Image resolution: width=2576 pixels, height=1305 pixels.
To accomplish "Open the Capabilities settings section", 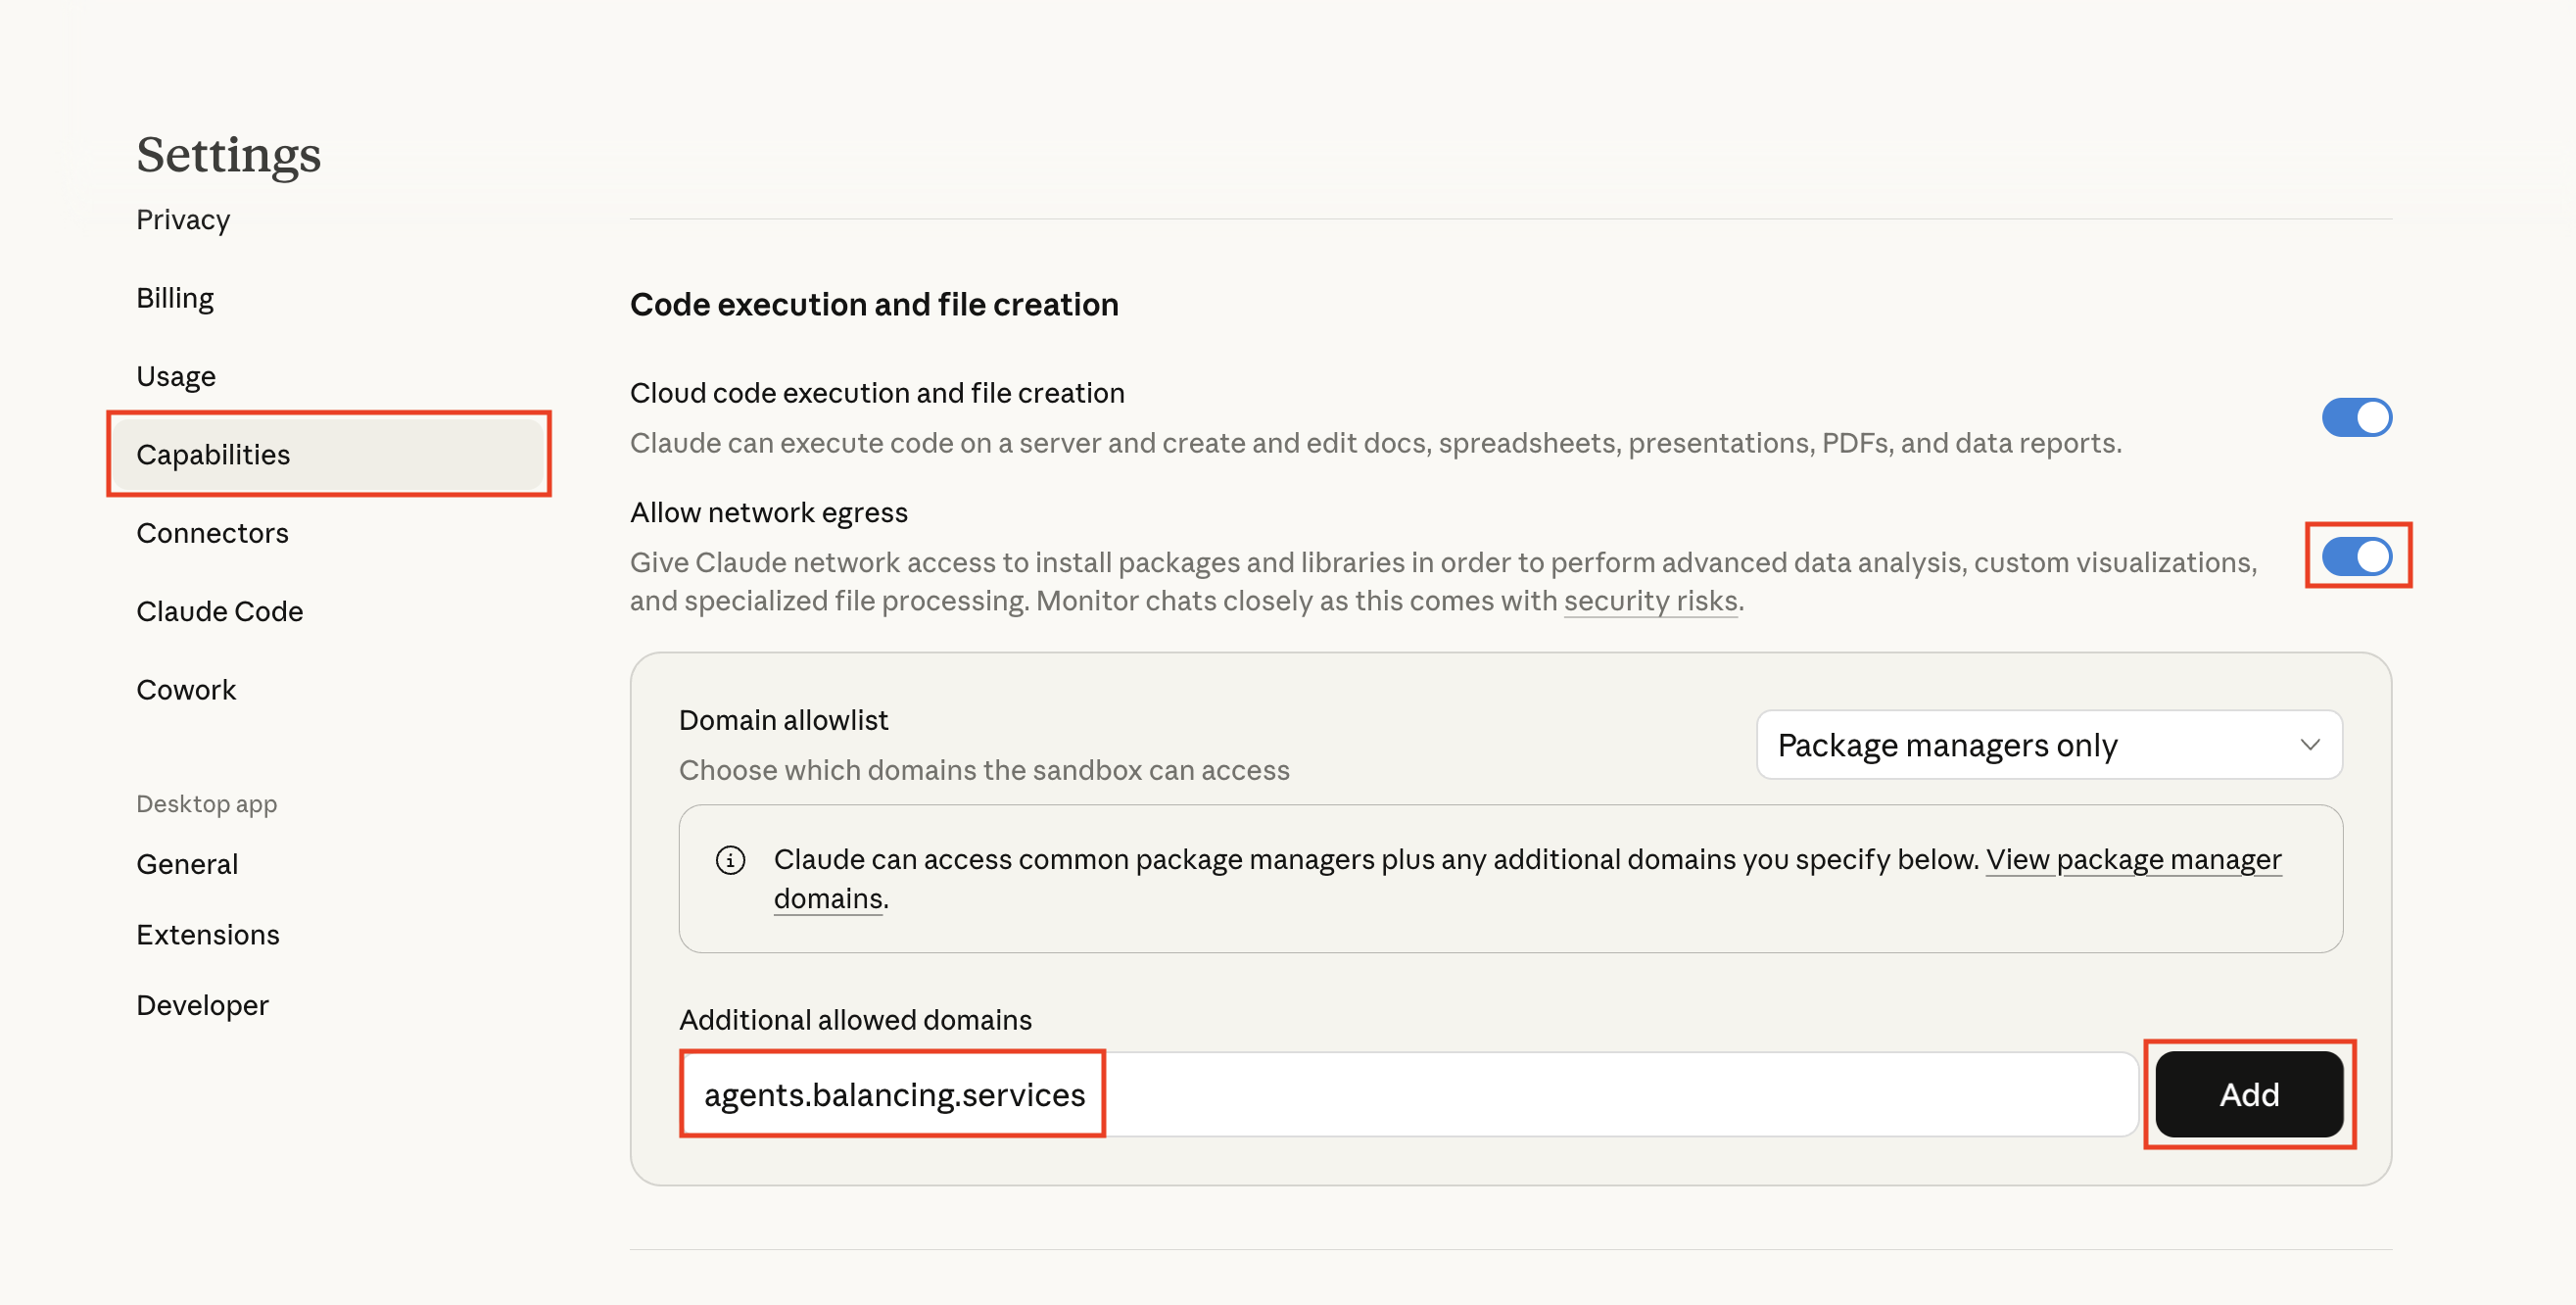I will (214, 454).
